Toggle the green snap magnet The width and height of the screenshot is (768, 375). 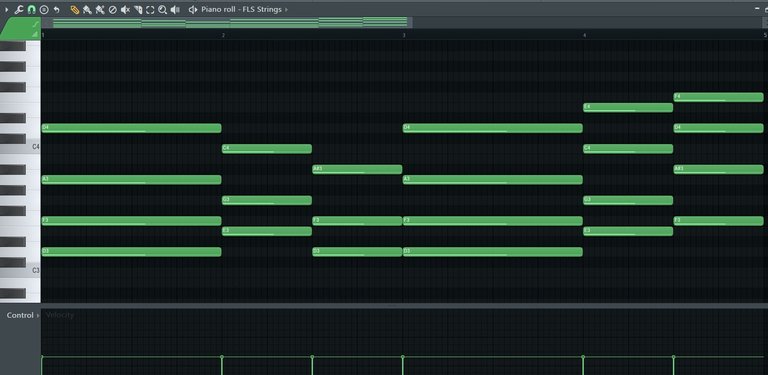click(31, 9)
